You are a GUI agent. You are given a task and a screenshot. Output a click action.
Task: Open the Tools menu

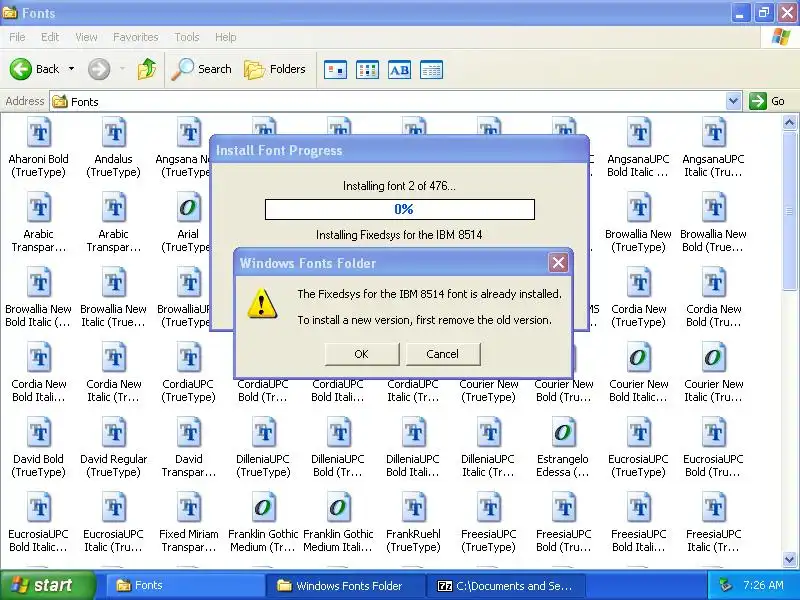click(x=187, y=37)
